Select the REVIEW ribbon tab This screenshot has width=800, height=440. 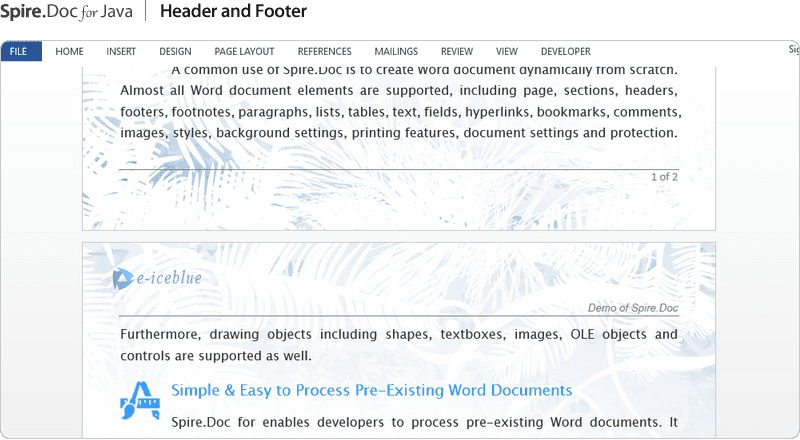(x=457, y=52)
